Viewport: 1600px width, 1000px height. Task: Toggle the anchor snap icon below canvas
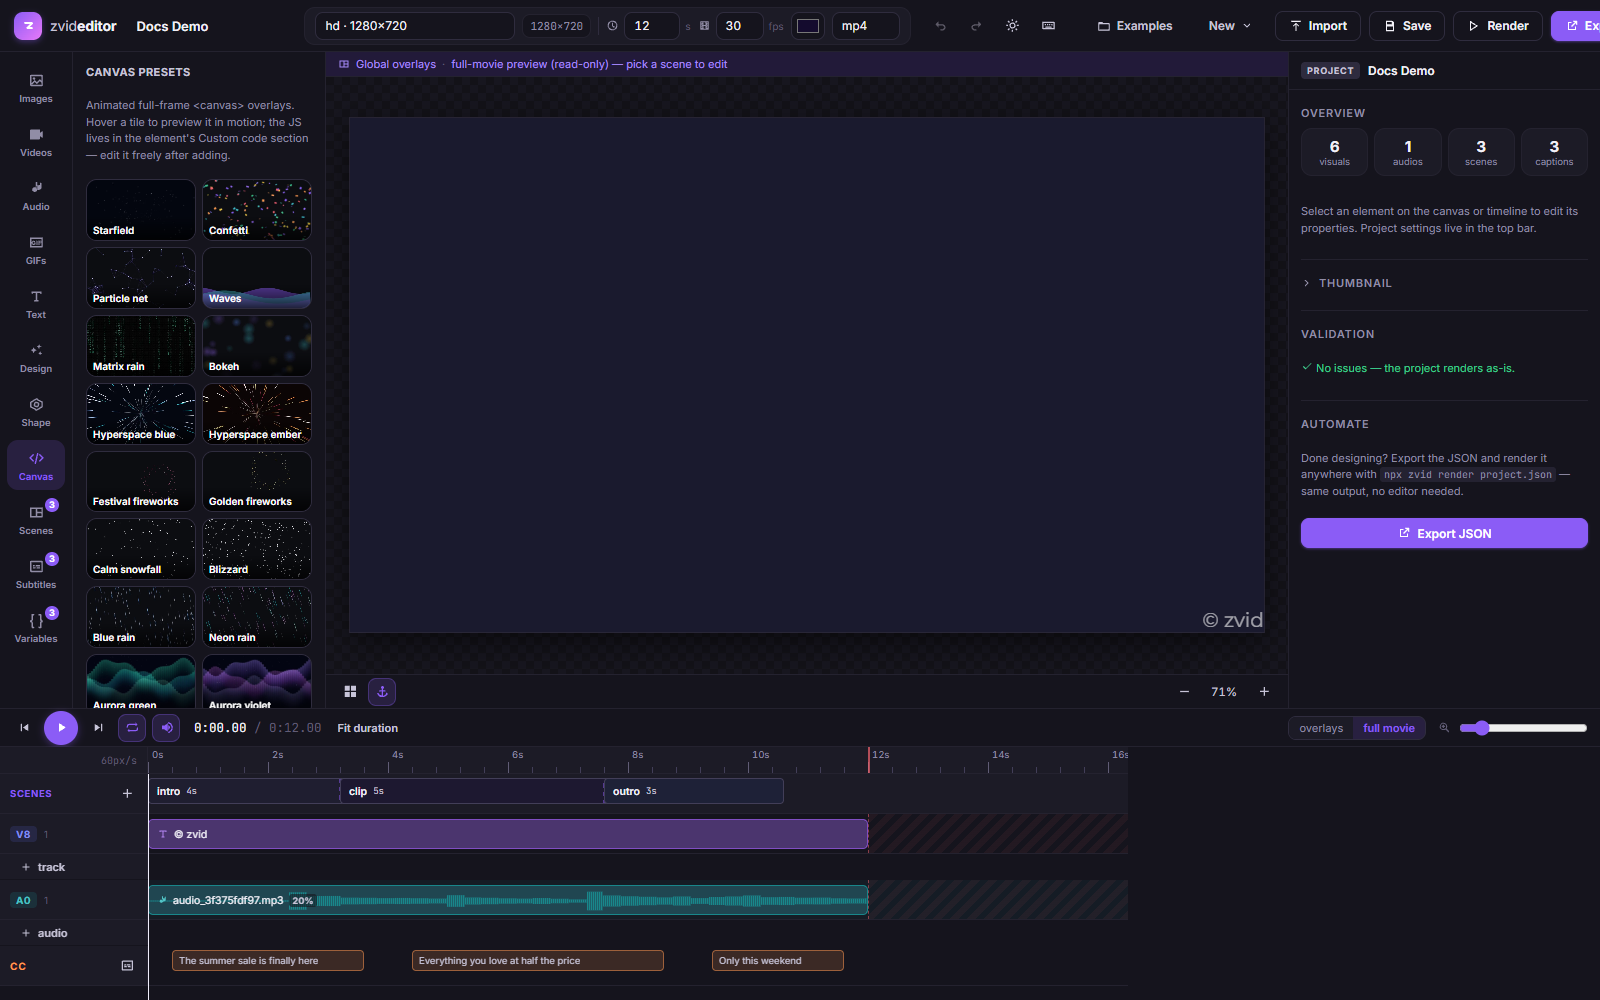382,692
